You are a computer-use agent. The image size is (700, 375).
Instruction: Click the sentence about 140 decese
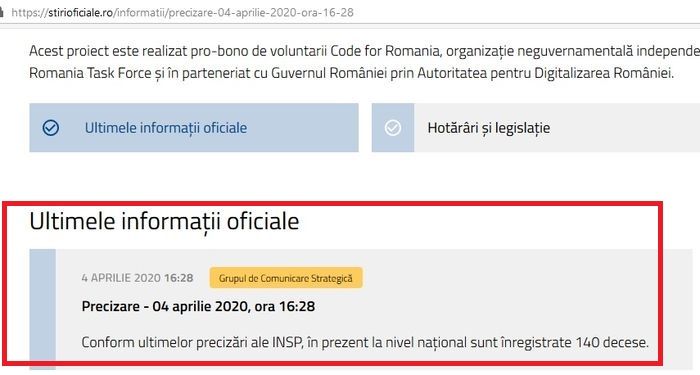click(365, 342)
